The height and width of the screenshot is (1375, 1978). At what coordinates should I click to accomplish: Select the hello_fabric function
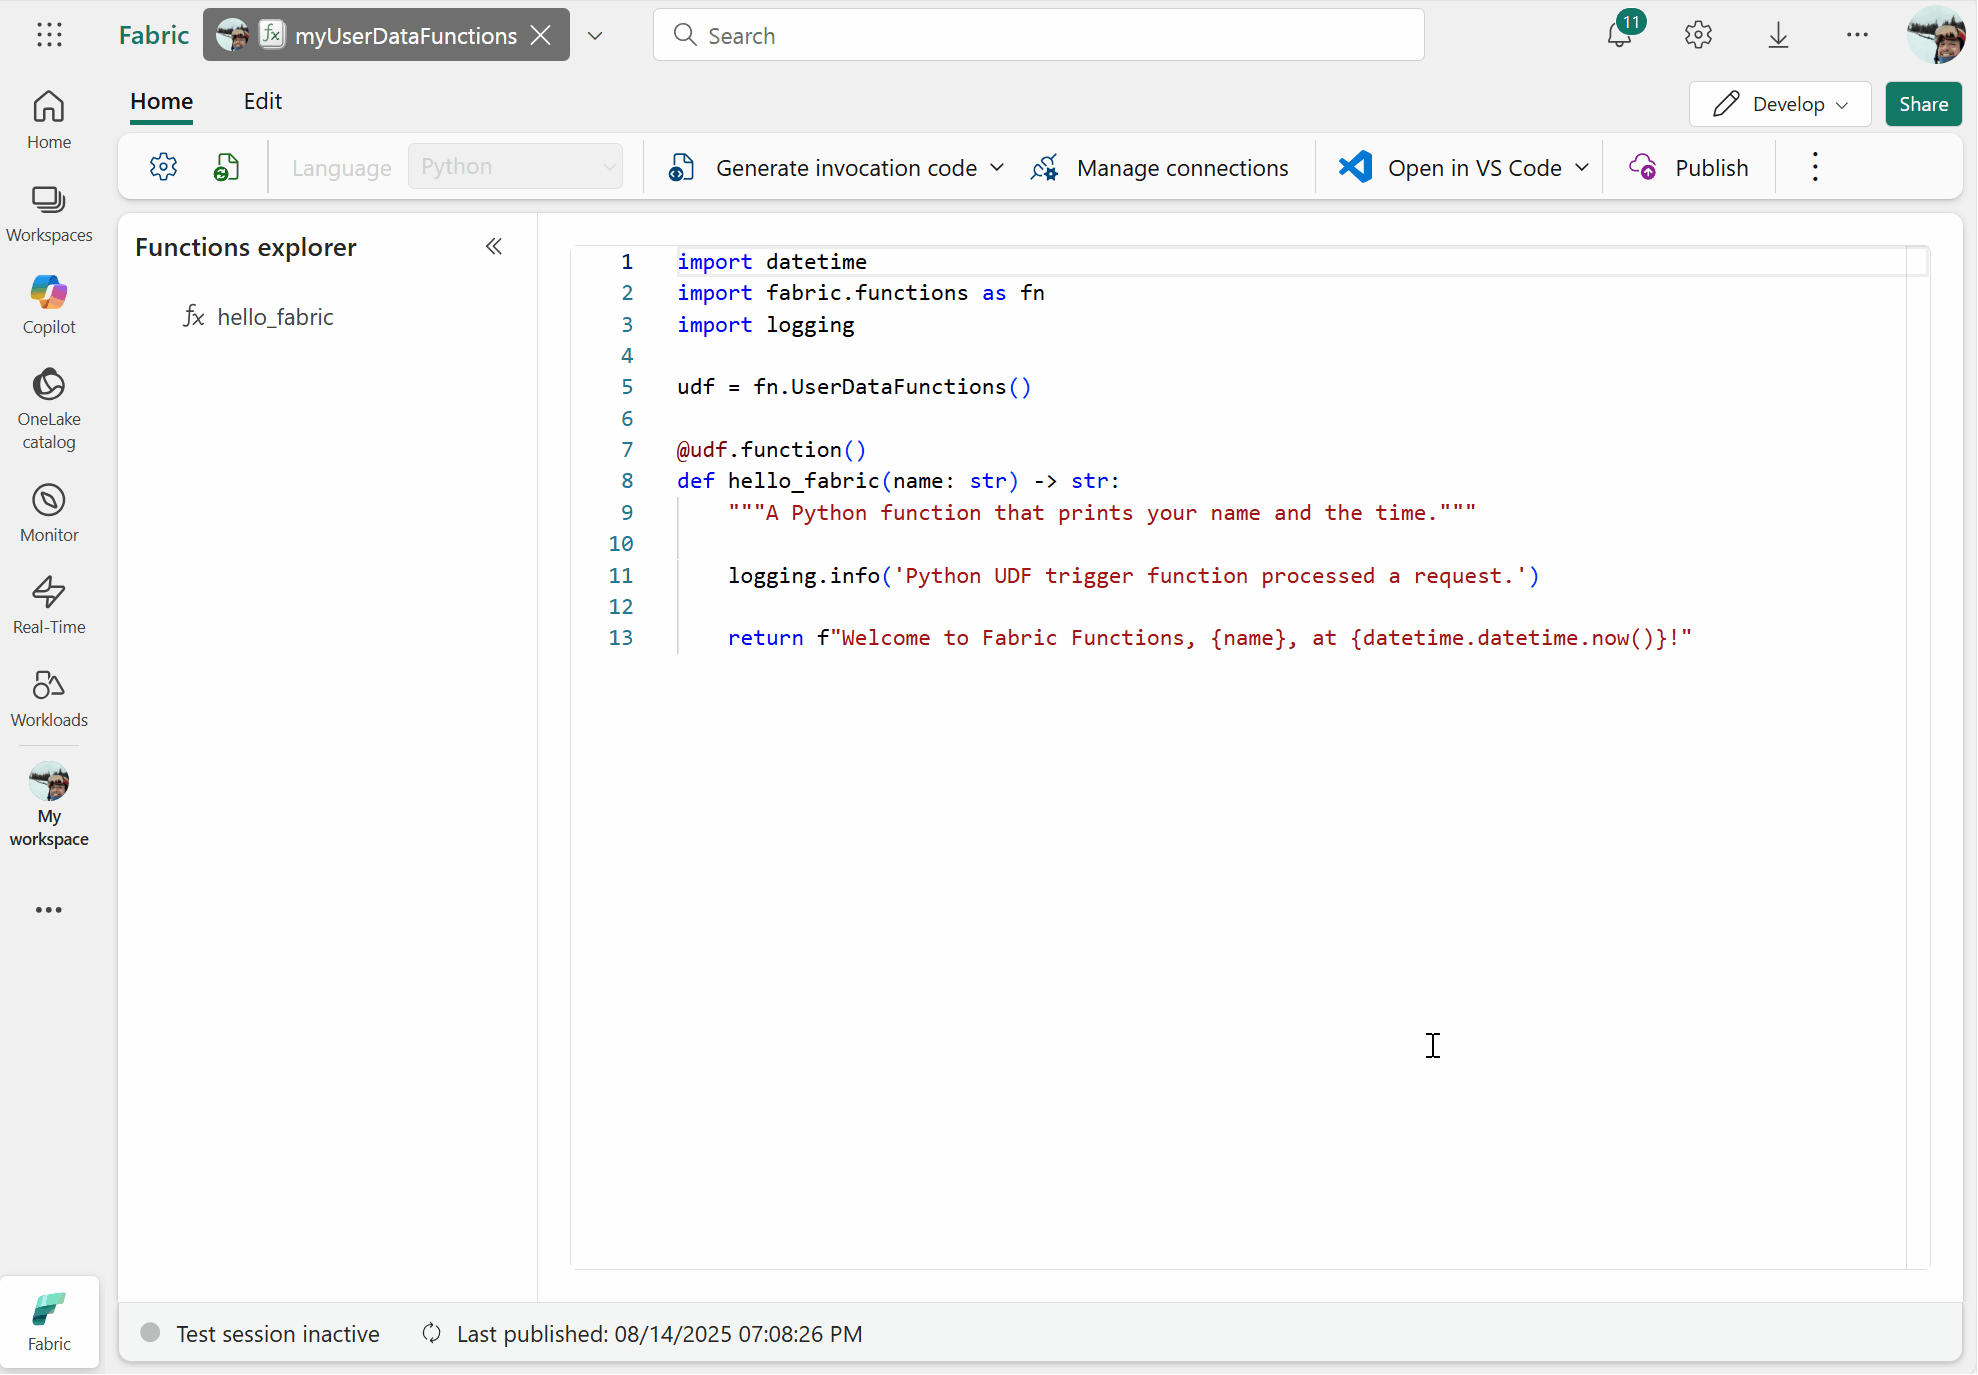tap(274, 316)
